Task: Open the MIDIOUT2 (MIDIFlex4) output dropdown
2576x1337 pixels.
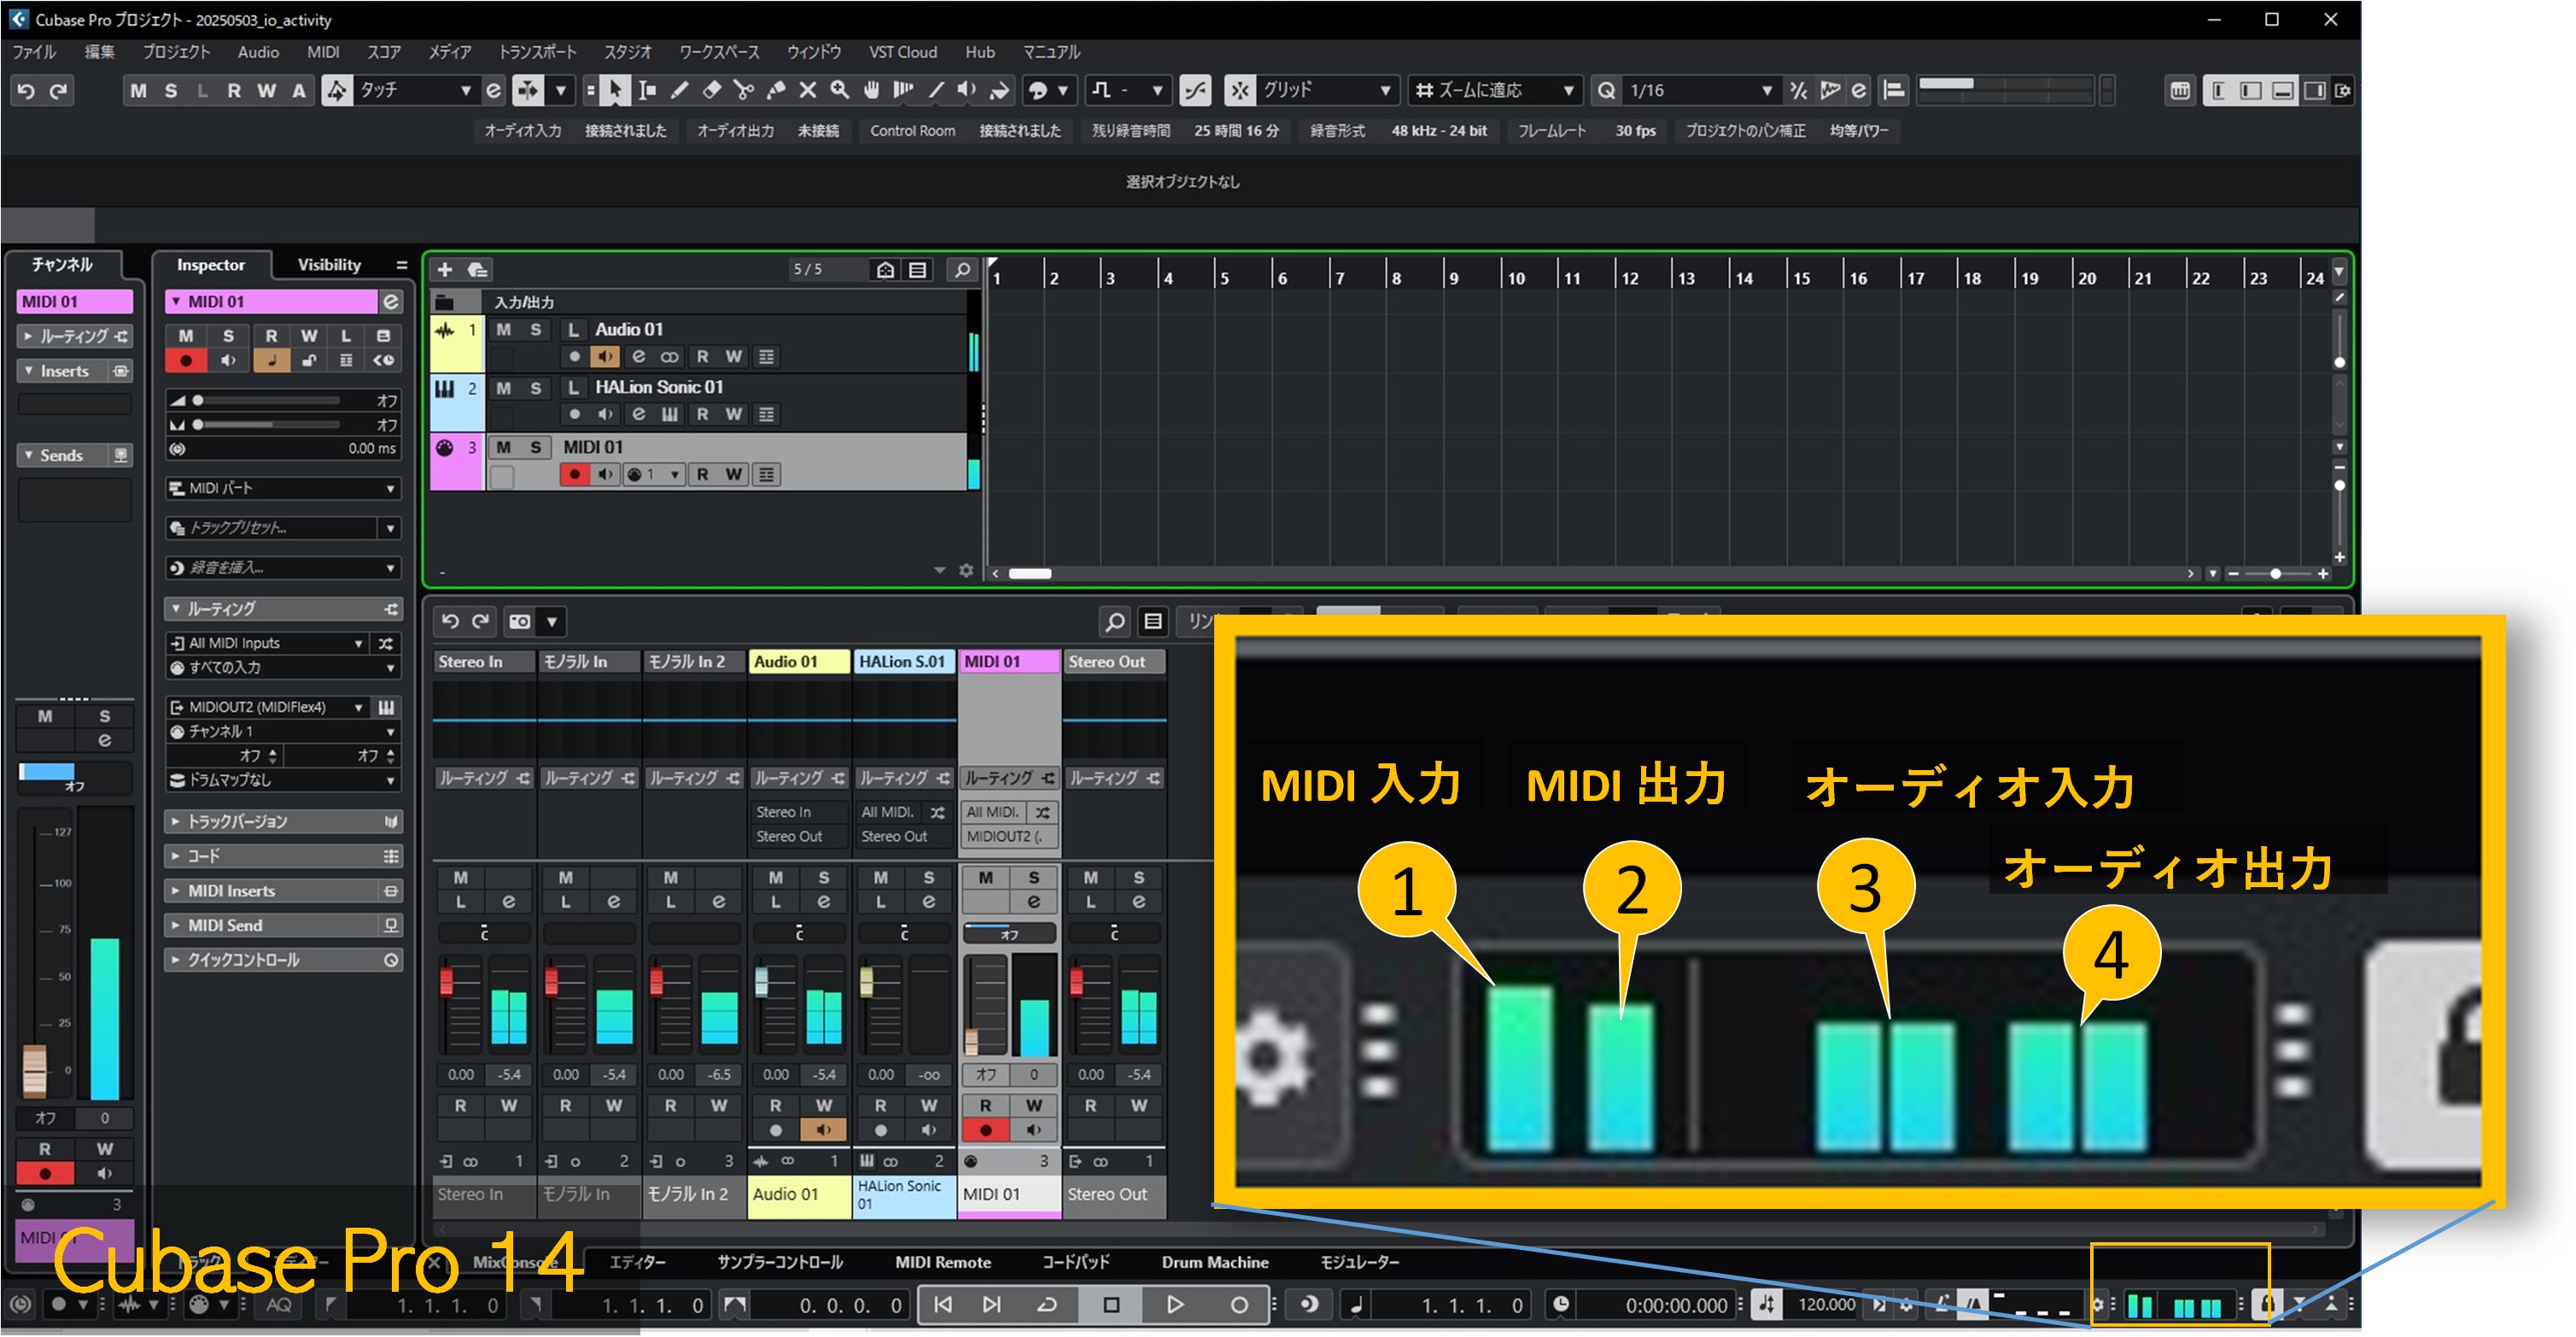Action: coord(267,708)
